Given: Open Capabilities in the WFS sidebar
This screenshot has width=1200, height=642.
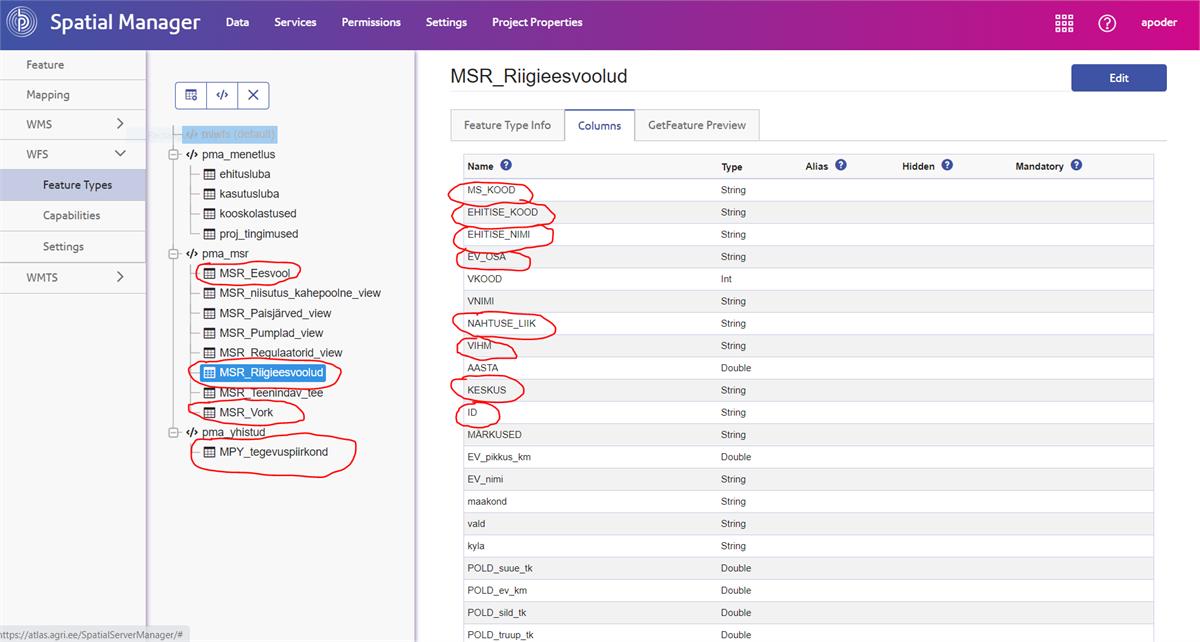Looking at the screenshot, I should click(71, 215).
